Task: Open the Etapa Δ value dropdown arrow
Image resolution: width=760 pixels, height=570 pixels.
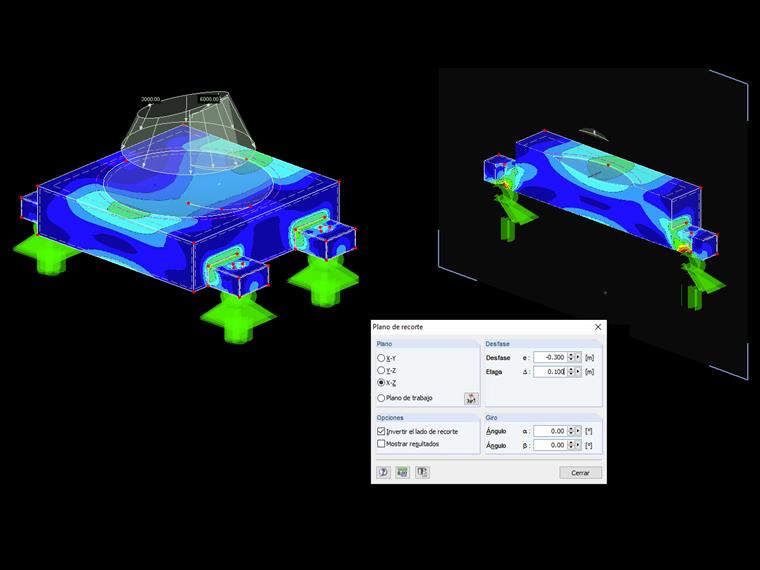Action: pos(578,372)
